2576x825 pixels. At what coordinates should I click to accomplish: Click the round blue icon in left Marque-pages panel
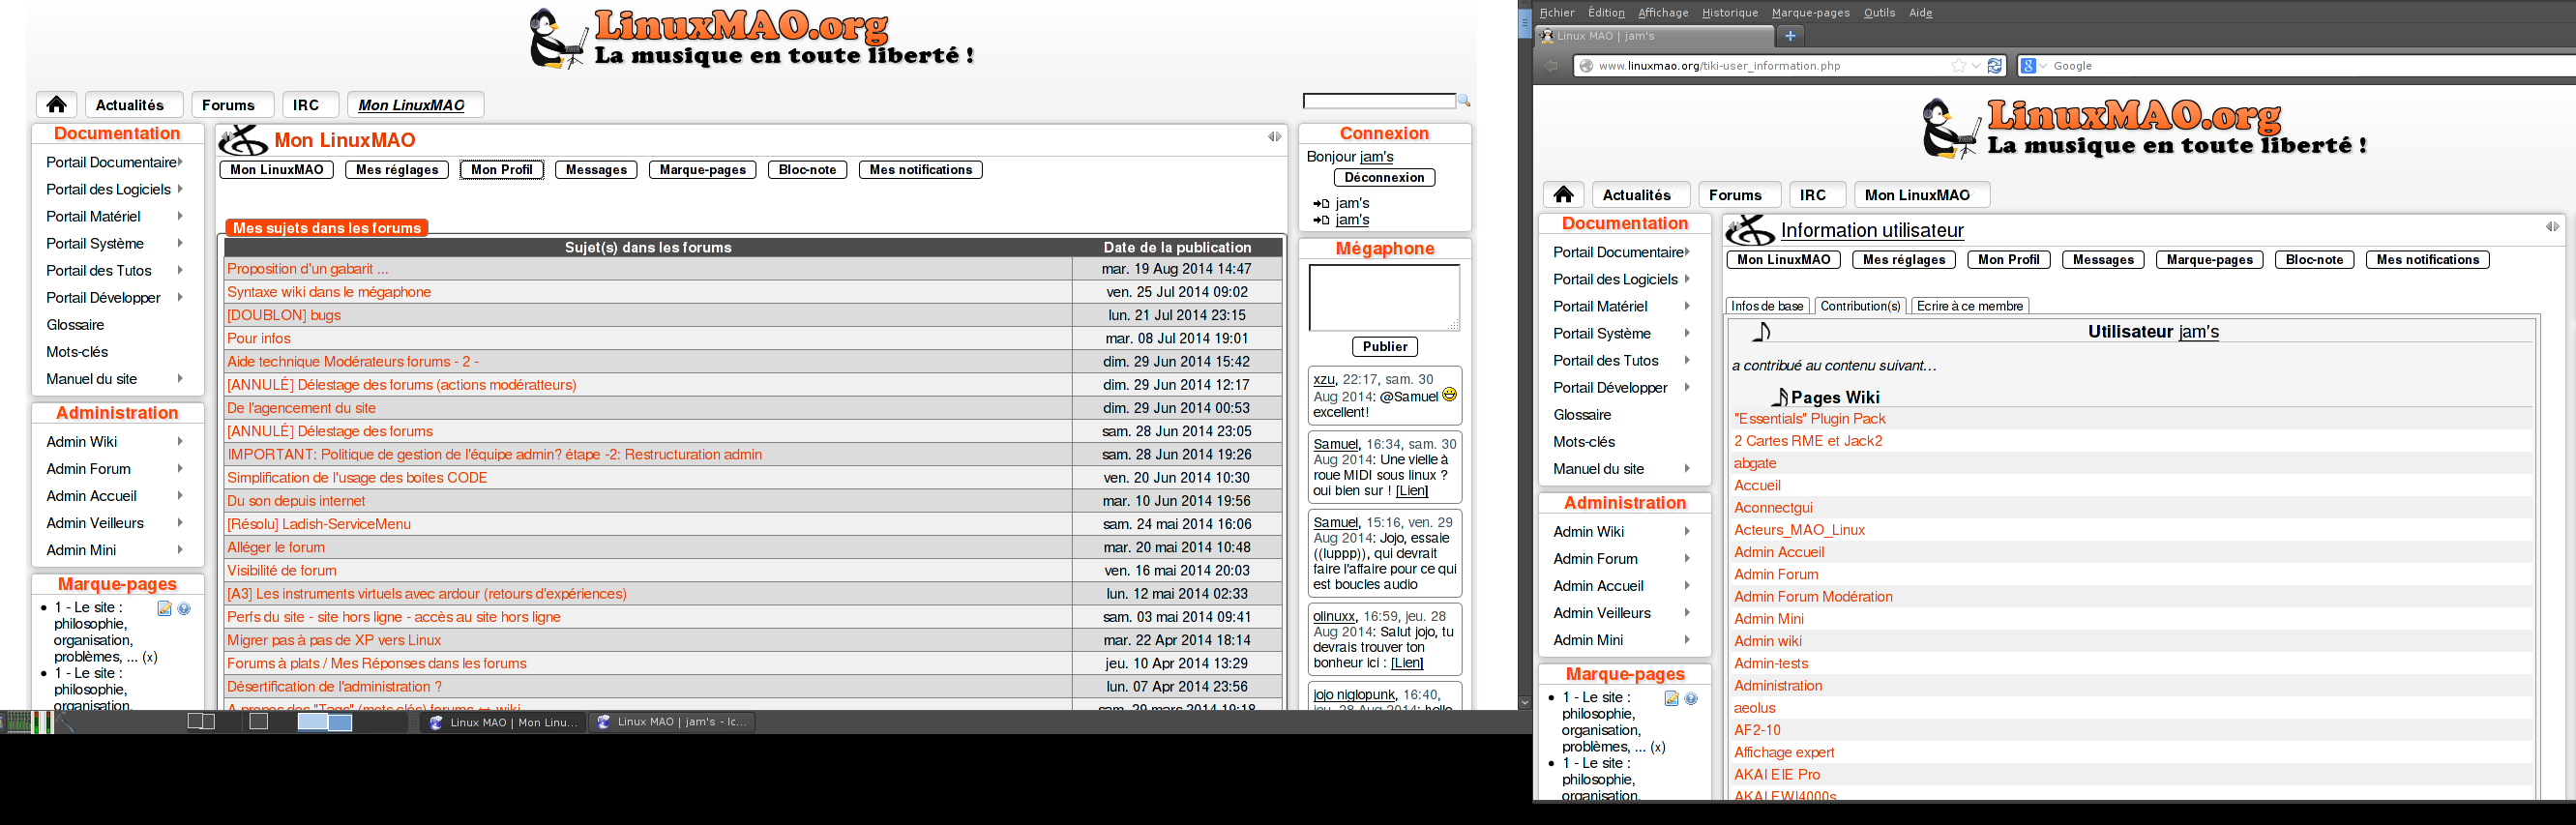(x=184, y=609)
